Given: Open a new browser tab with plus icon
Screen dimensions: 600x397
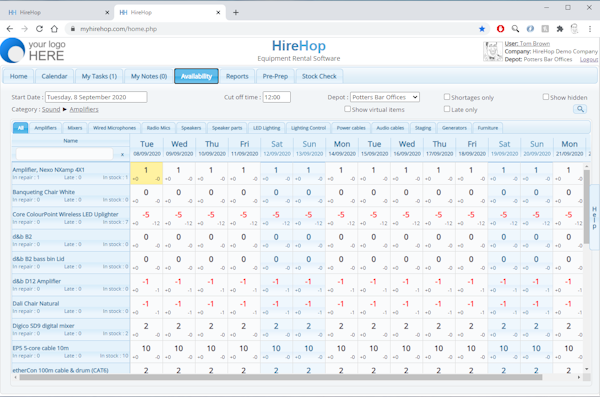Looking at the screenshot, I should coord(236,12).
